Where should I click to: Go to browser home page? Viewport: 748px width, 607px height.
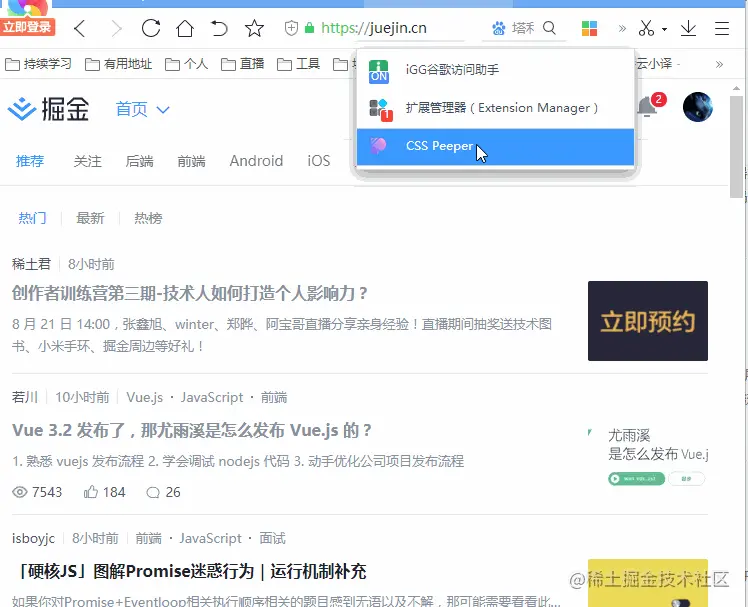[185, 28]
